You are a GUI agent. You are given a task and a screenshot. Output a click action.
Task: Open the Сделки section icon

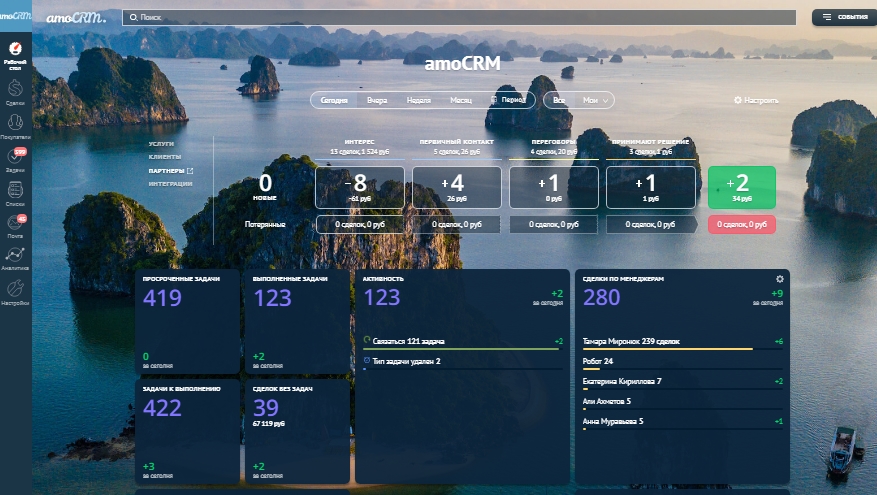pos(15,91)
